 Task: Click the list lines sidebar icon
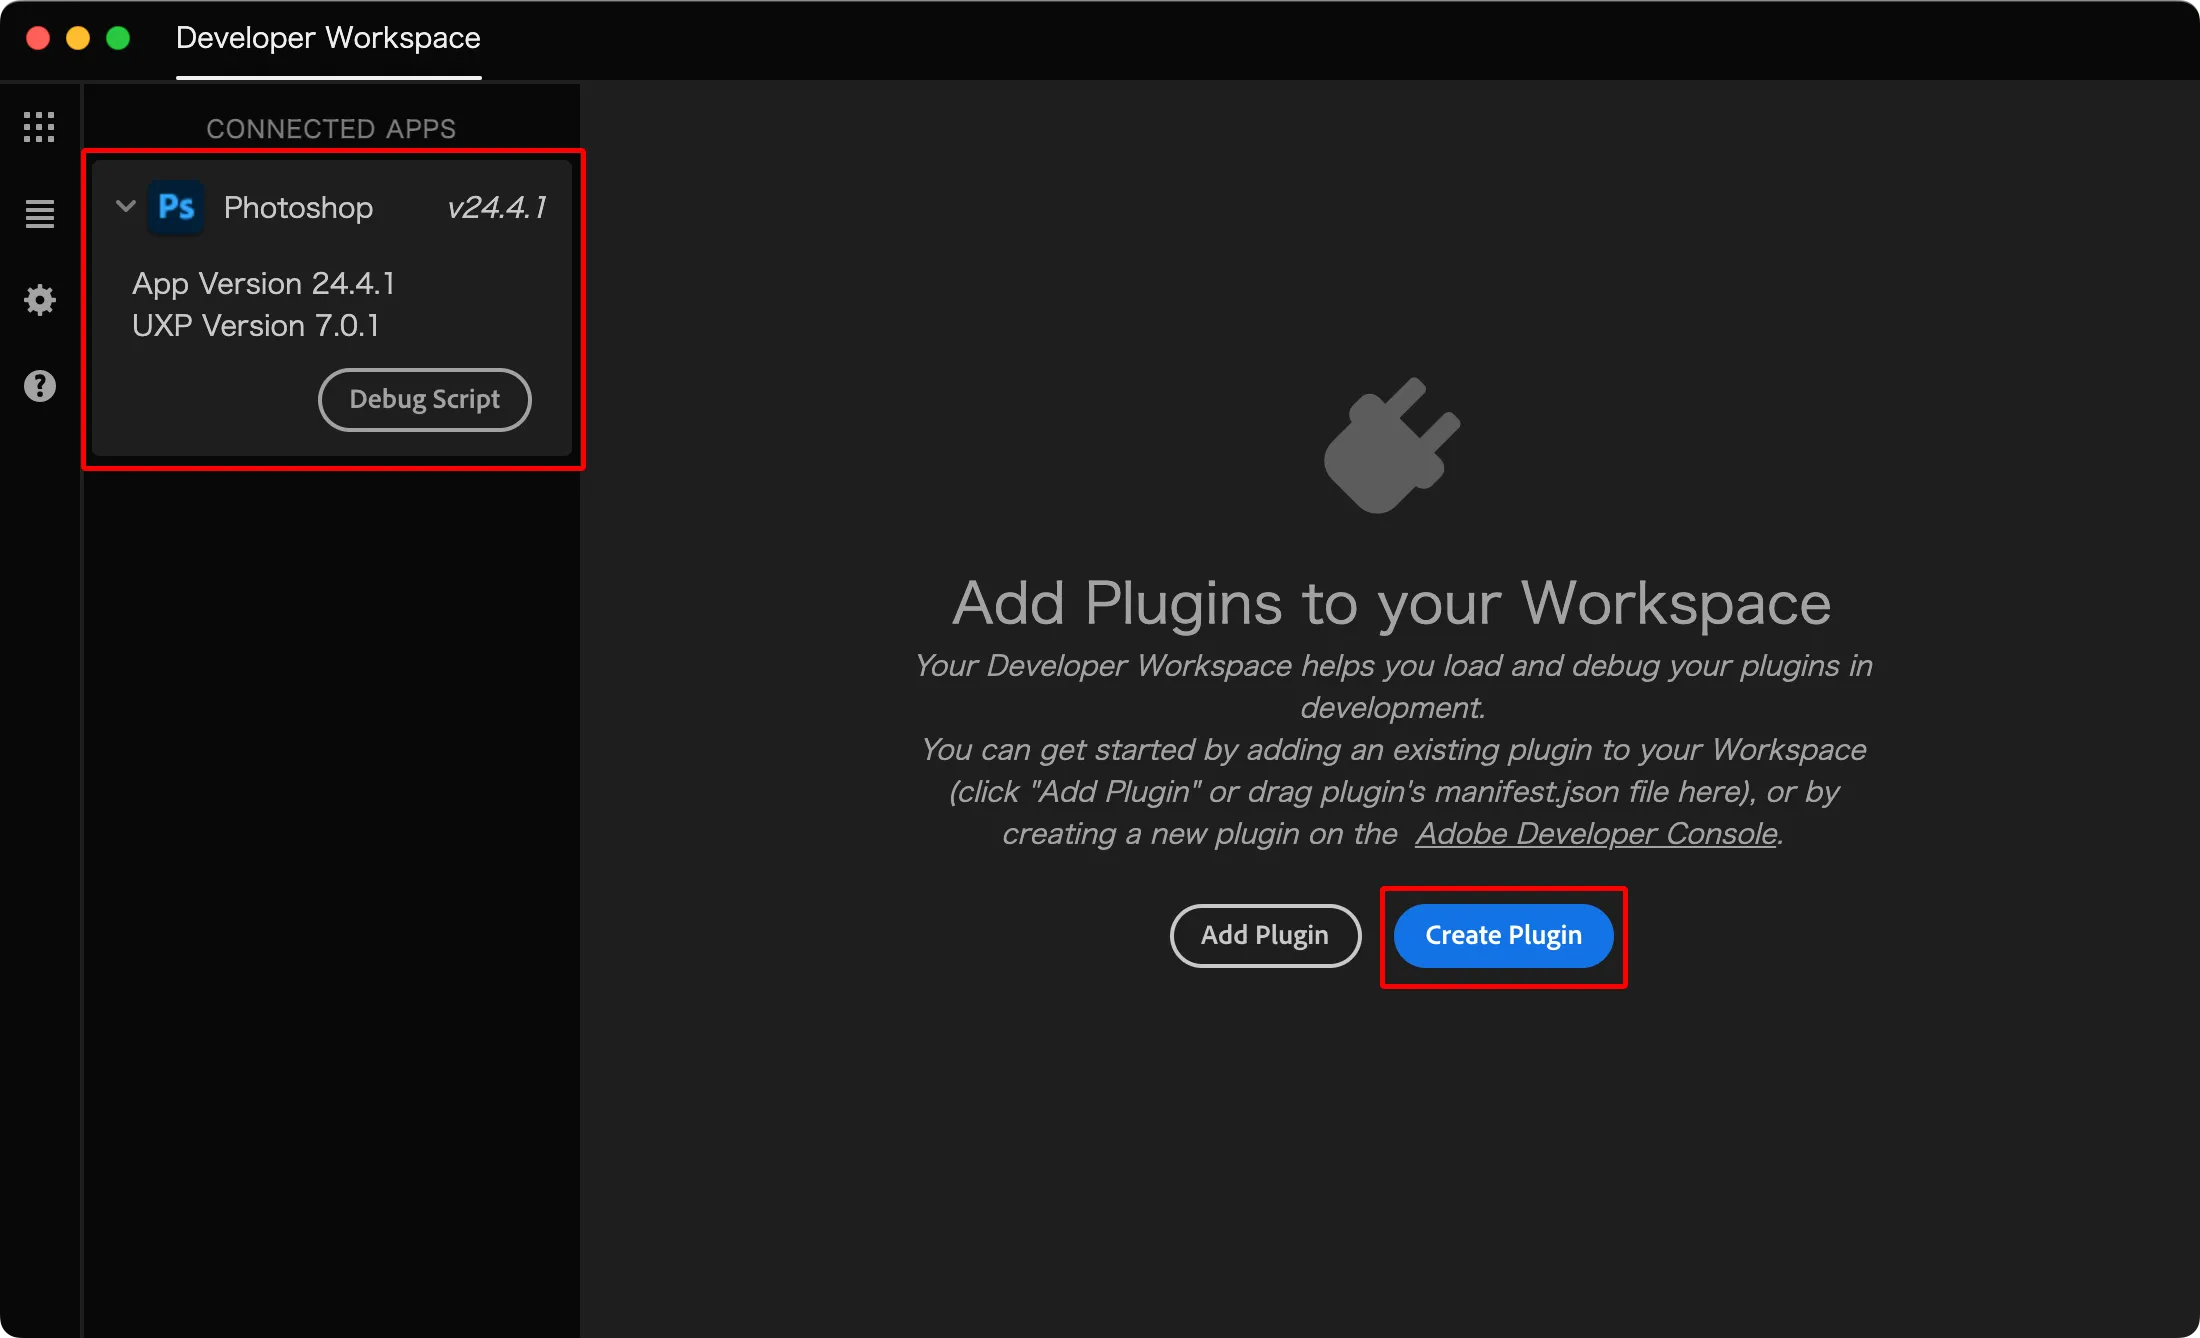coord(39,213)
